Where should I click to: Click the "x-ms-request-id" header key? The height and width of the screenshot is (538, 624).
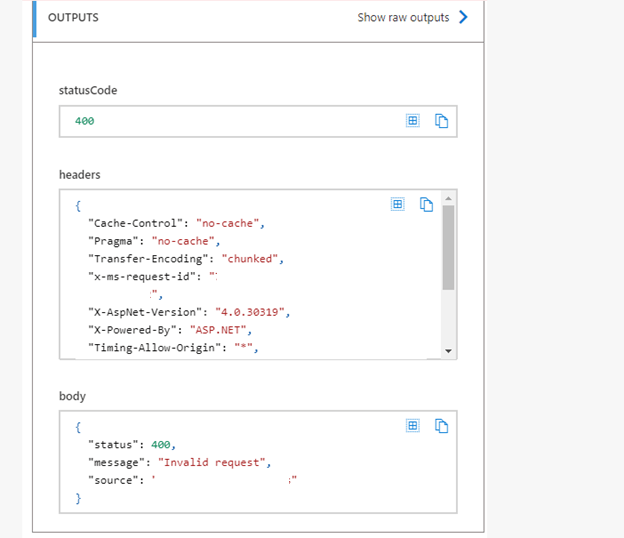pyautogui.click(x=142, y=277)
